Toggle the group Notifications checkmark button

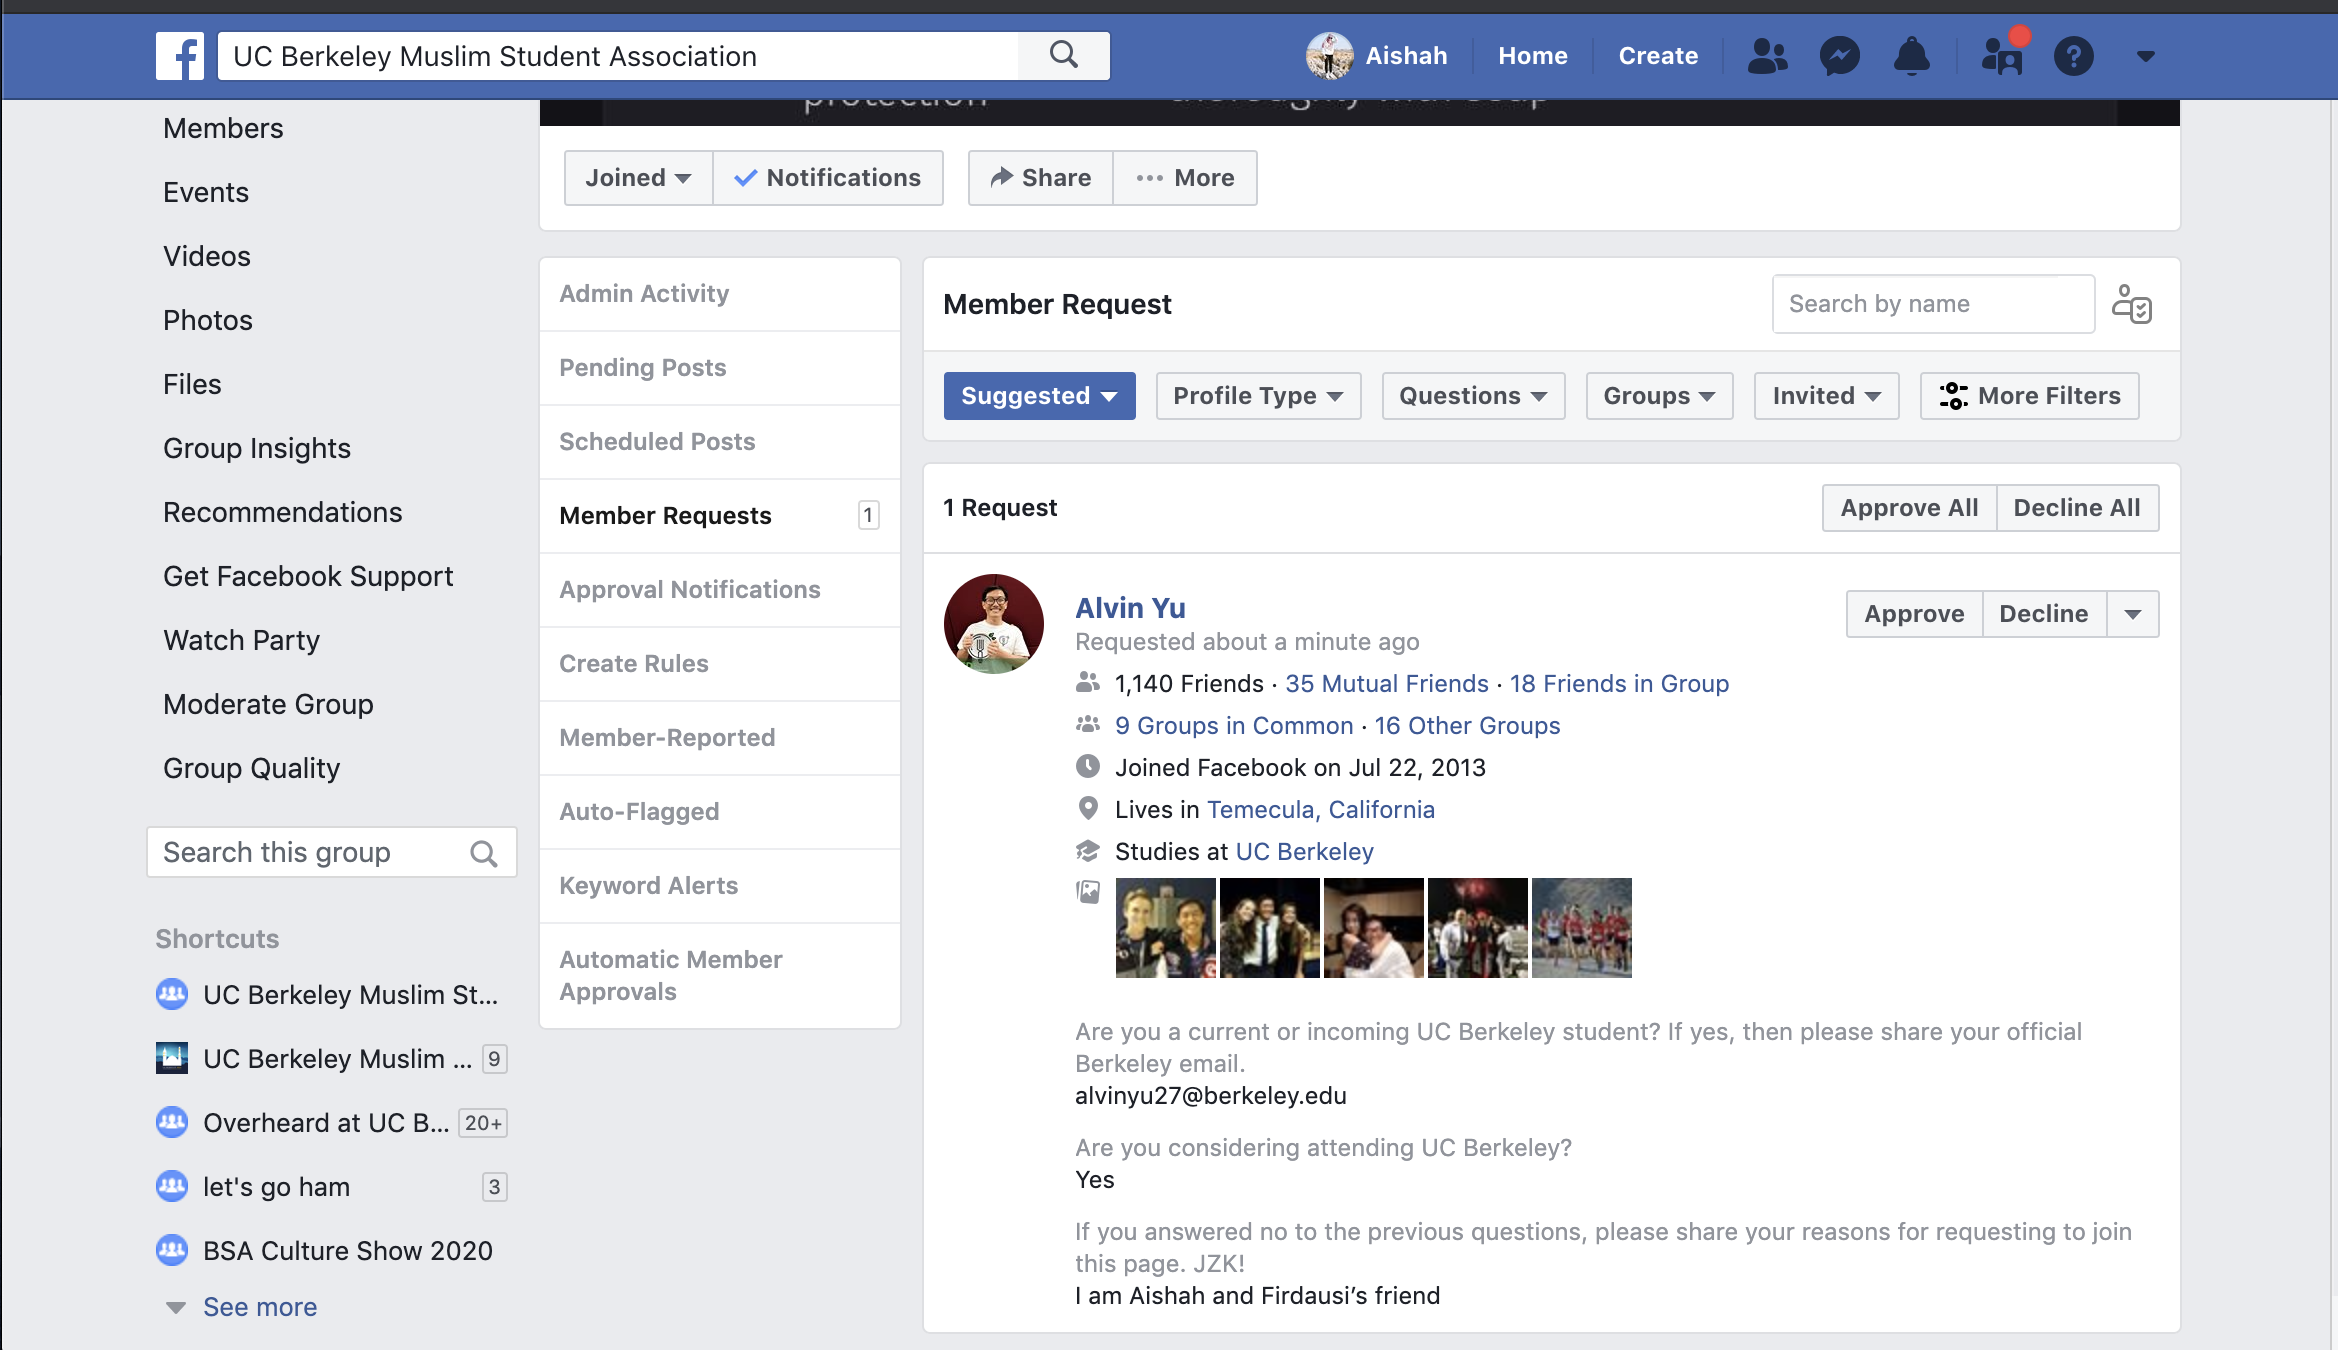coord(827,178)
